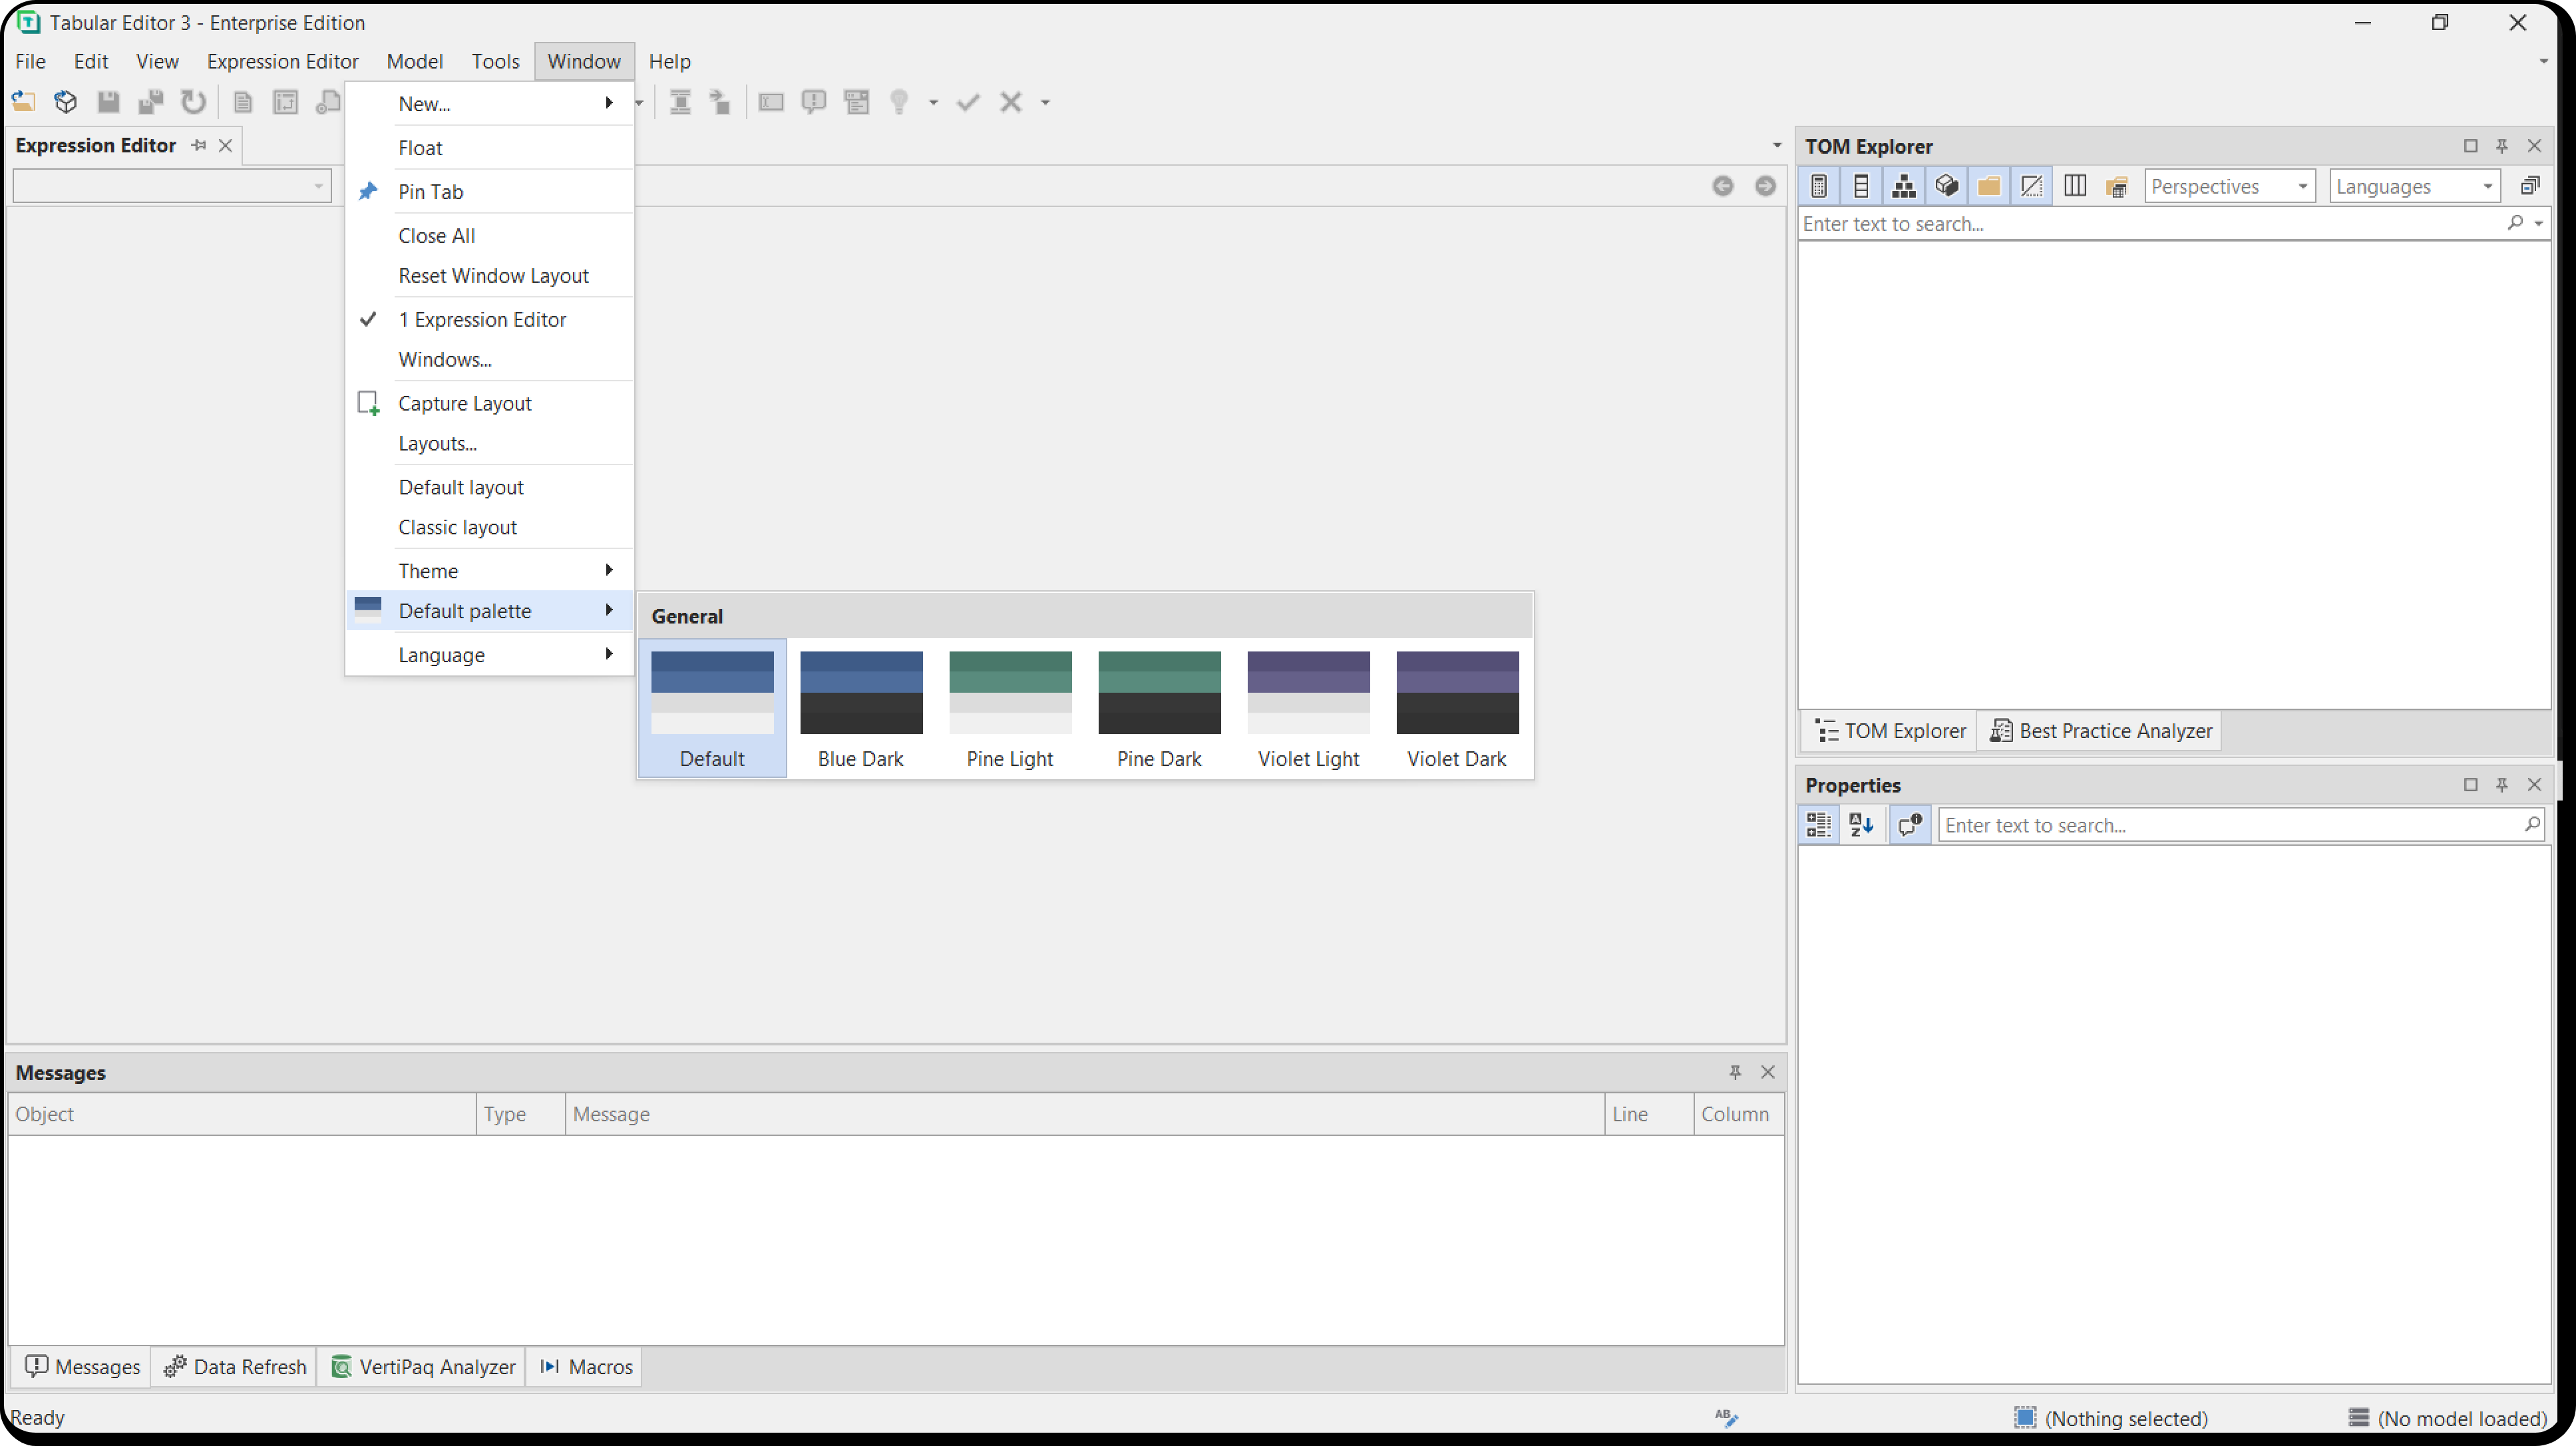Expand the Language submenu
The image size is (2576, 1446).
[490, 654]
